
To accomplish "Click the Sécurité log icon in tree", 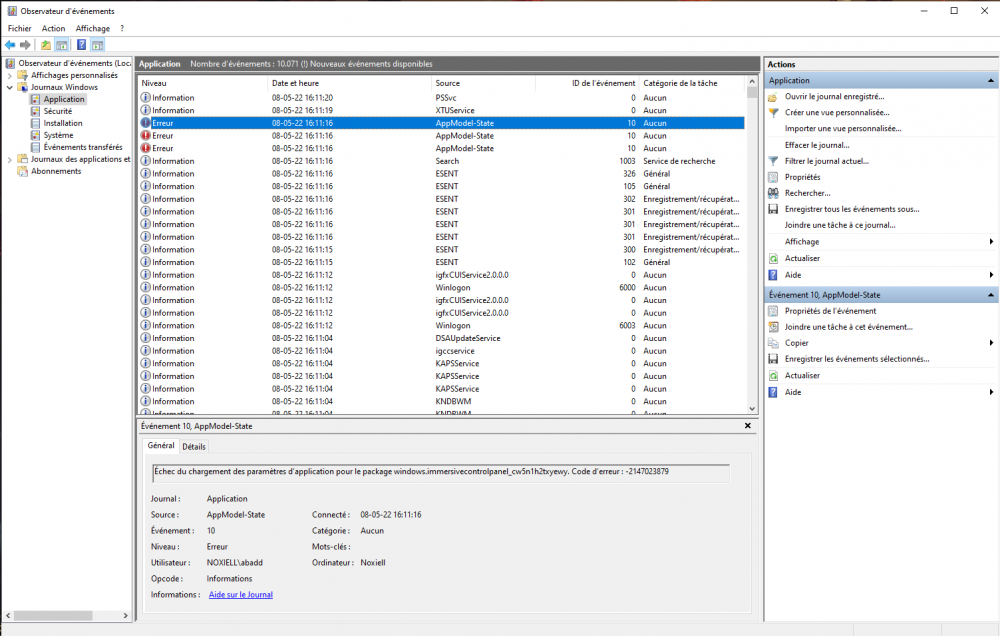I will click(x=37, y=111).
